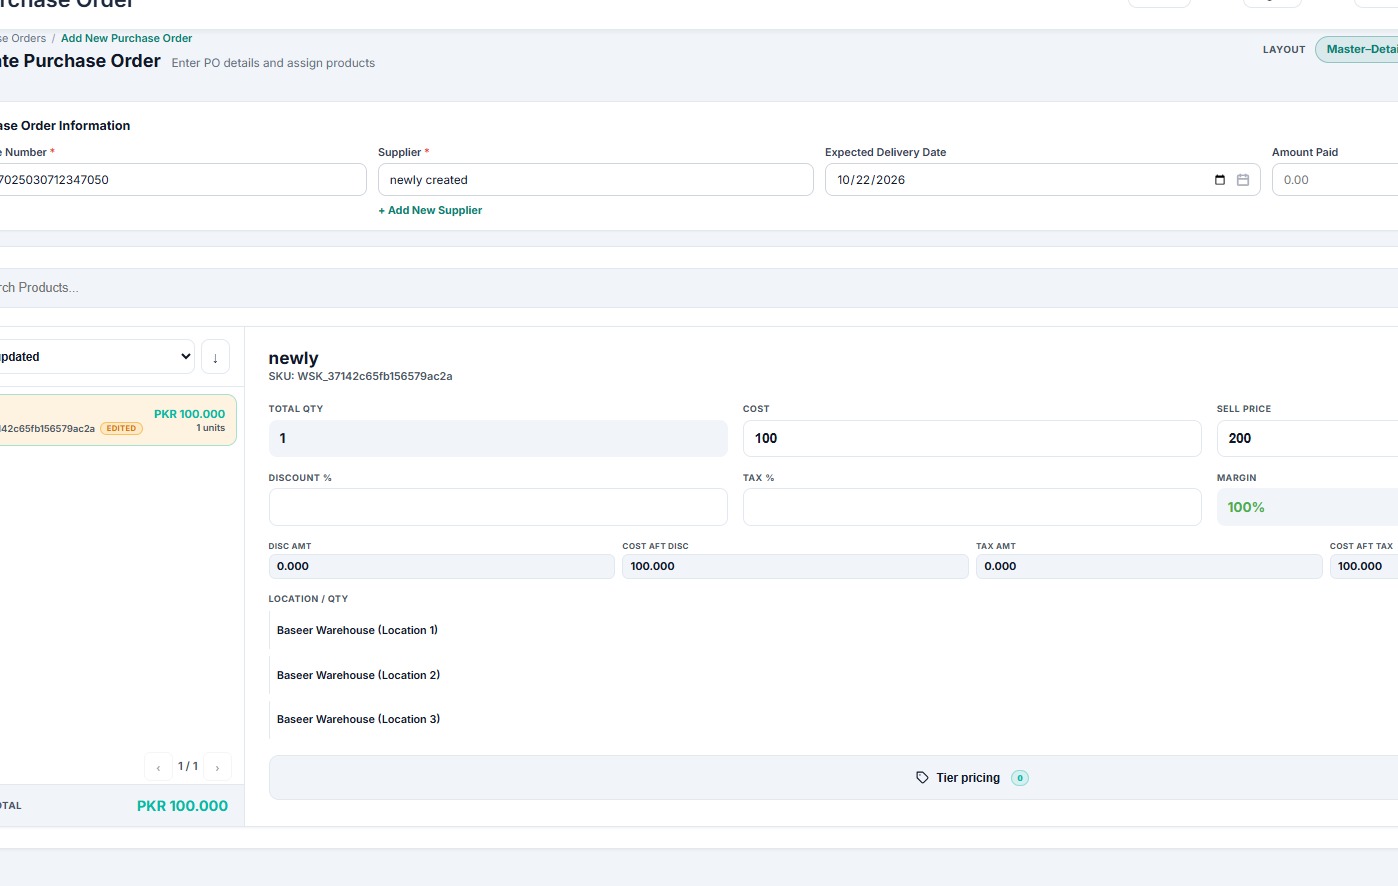Click the PO number input field
Screen dimensions: 1398x886
pos(183,180)
